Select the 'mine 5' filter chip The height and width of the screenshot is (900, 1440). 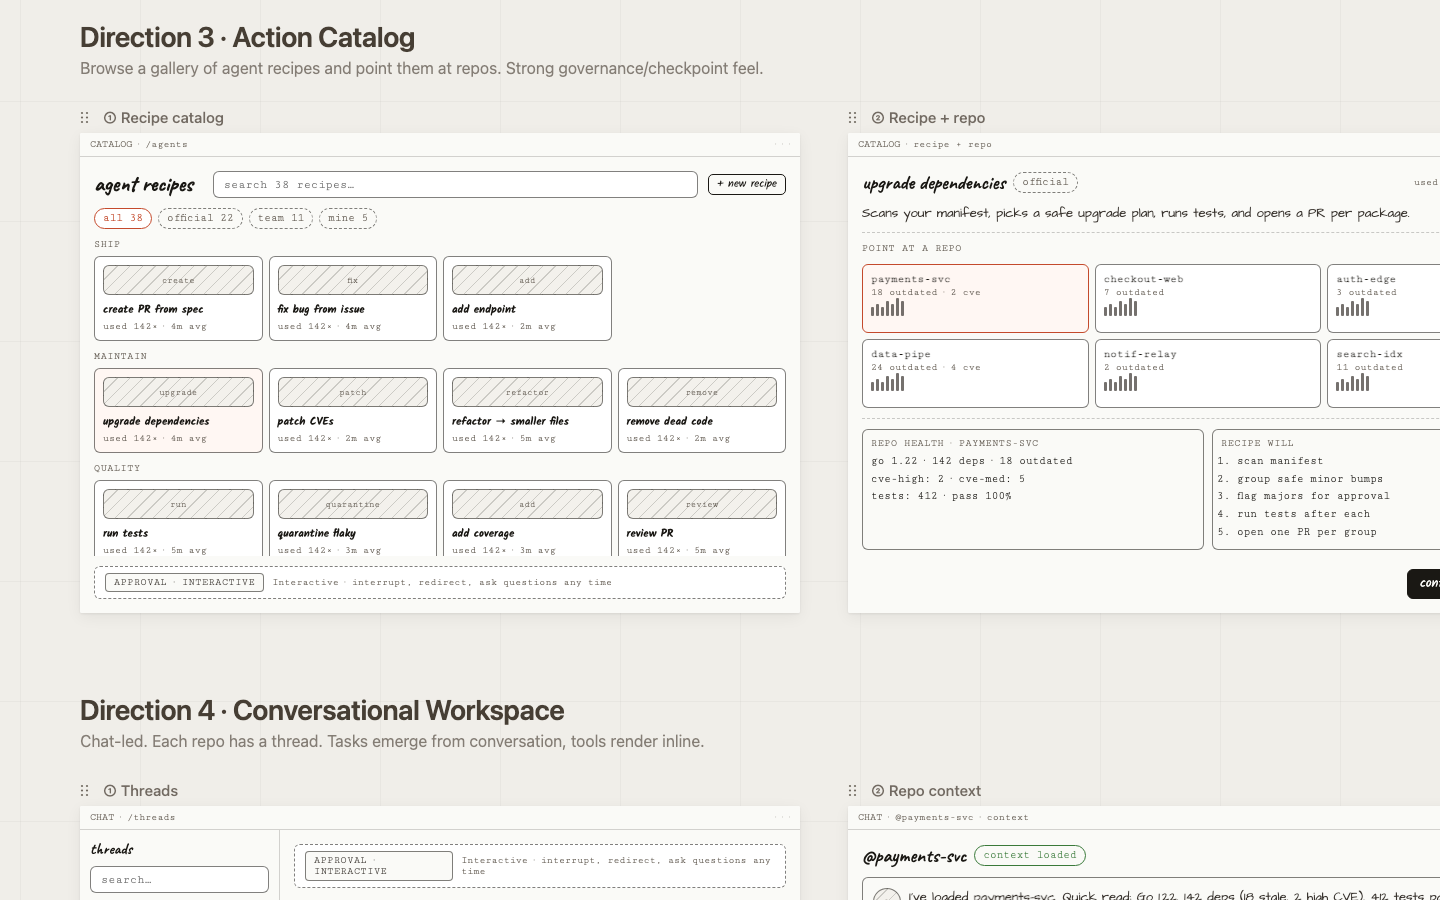(x=348, y=218)
